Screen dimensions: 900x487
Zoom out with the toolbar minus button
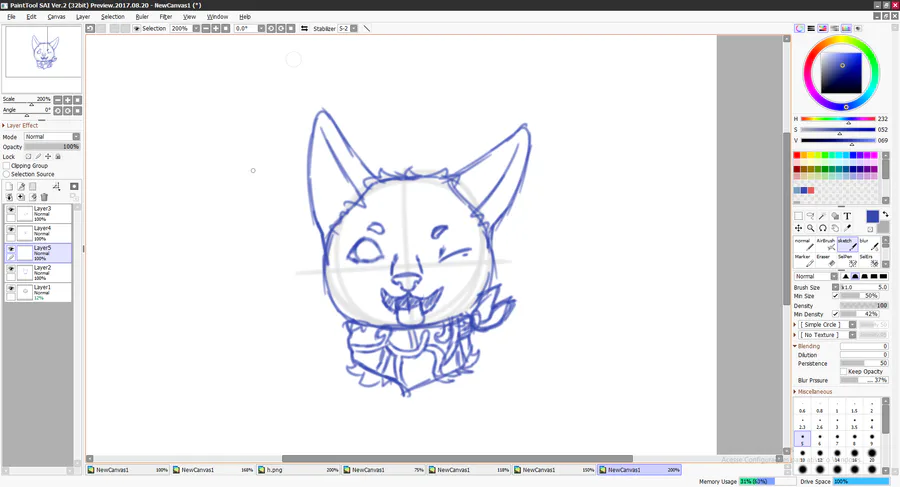205,28
